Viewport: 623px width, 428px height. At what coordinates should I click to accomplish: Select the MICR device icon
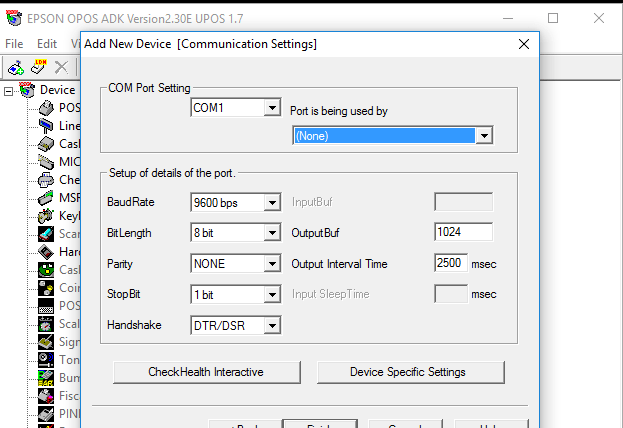45,162
